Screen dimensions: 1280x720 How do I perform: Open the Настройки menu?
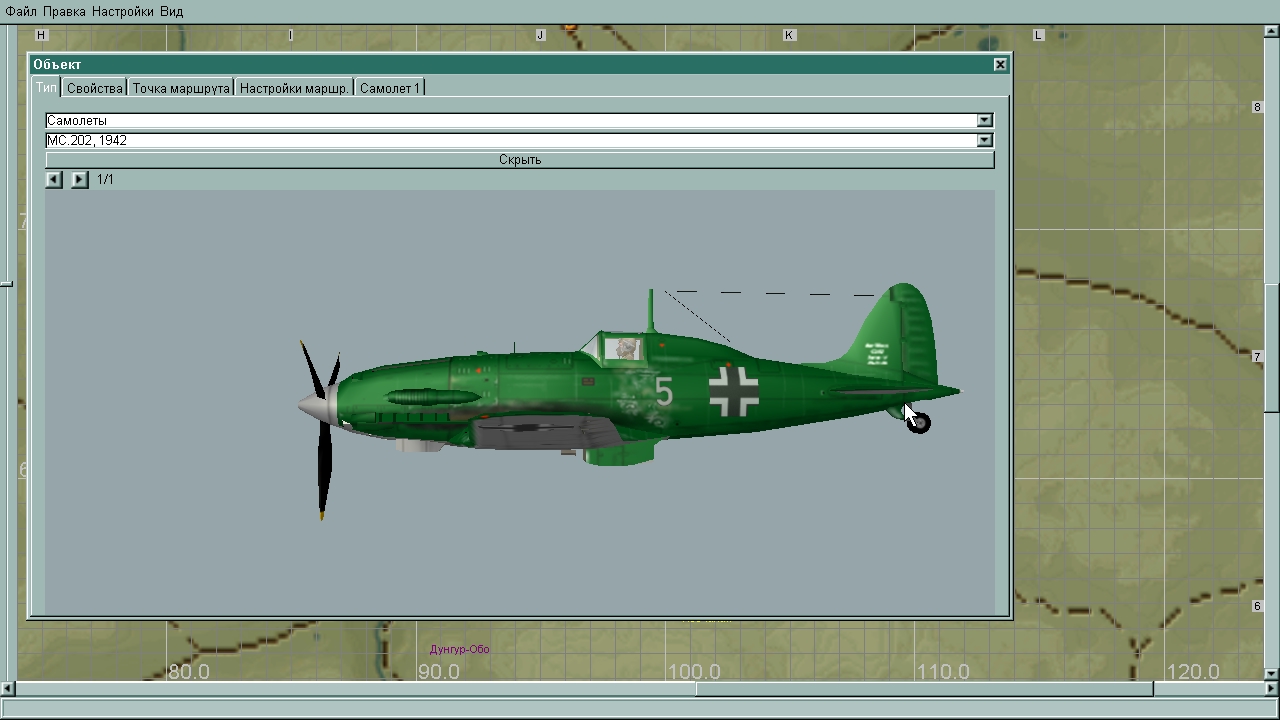(122, 11)
